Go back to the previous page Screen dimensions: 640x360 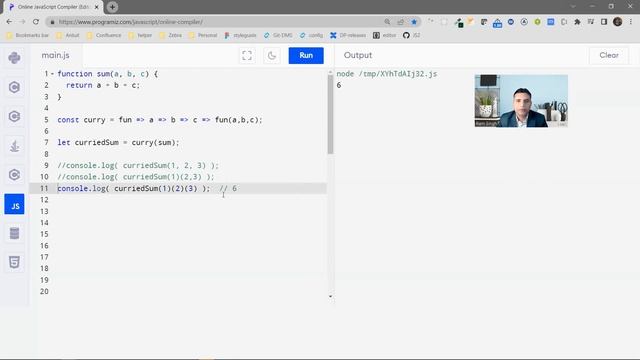pyautogui.click(x=9, y=22)
